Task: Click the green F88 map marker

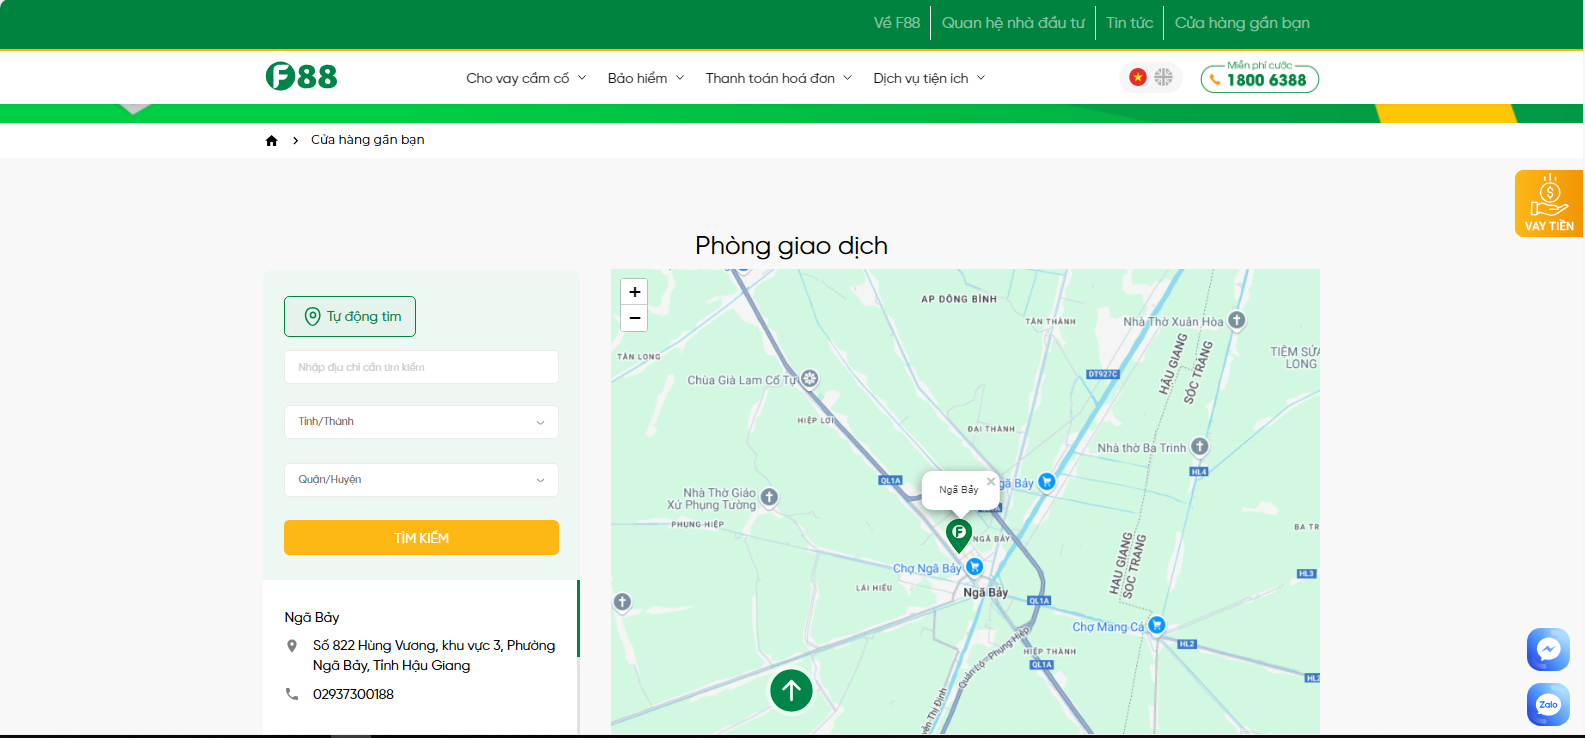Action: pyautogui.click(x=959, y=535)
